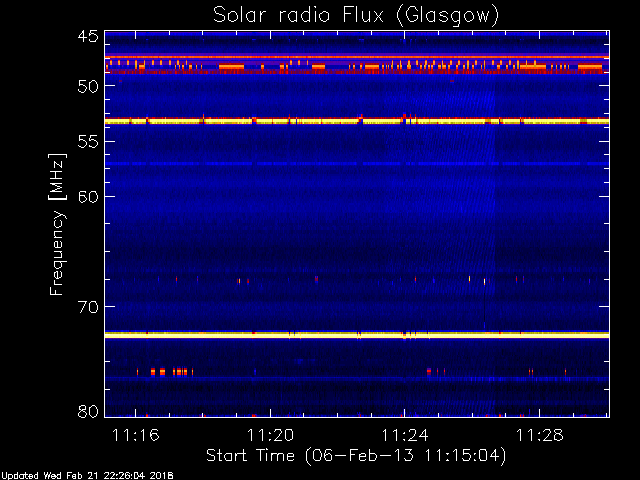640x480 pixels.
Task: Click the 'Frequency [MHz]' axis label
Action: point(57,224)
